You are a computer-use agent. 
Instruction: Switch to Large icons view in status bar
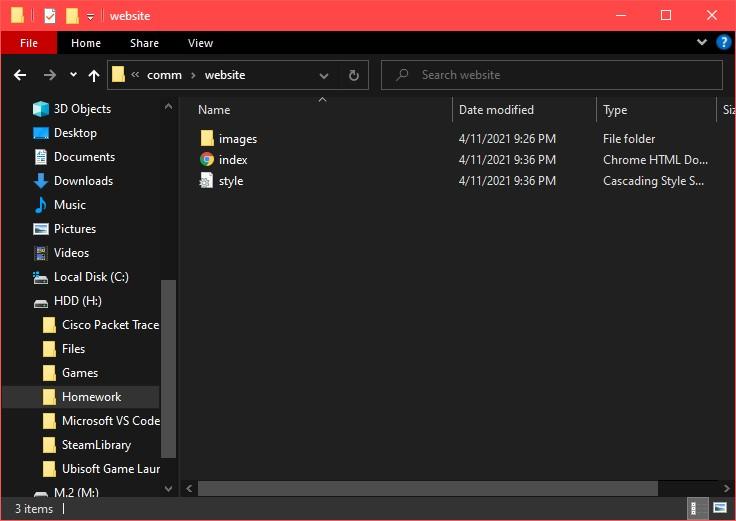click(x=720, y=508)
